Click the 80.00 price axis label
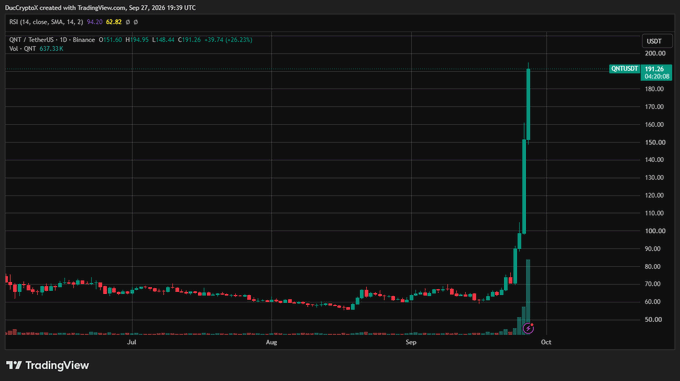 [x=653, y=266]
